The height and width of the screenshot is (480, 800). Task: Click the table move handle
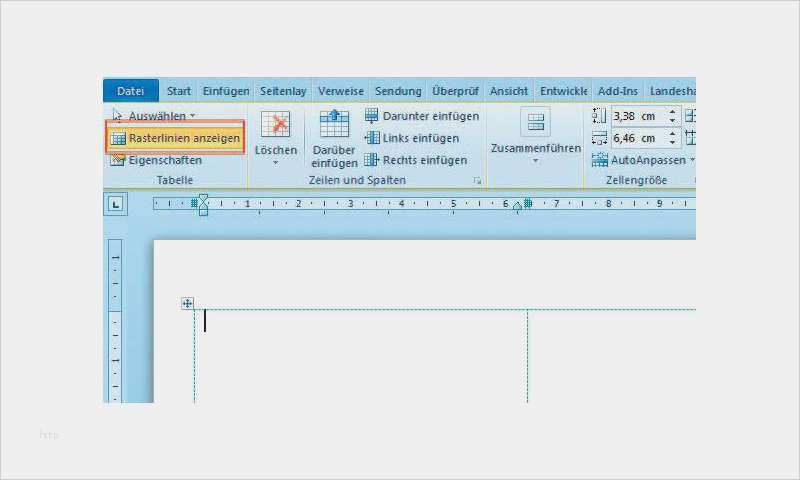[x=187, y=304]
